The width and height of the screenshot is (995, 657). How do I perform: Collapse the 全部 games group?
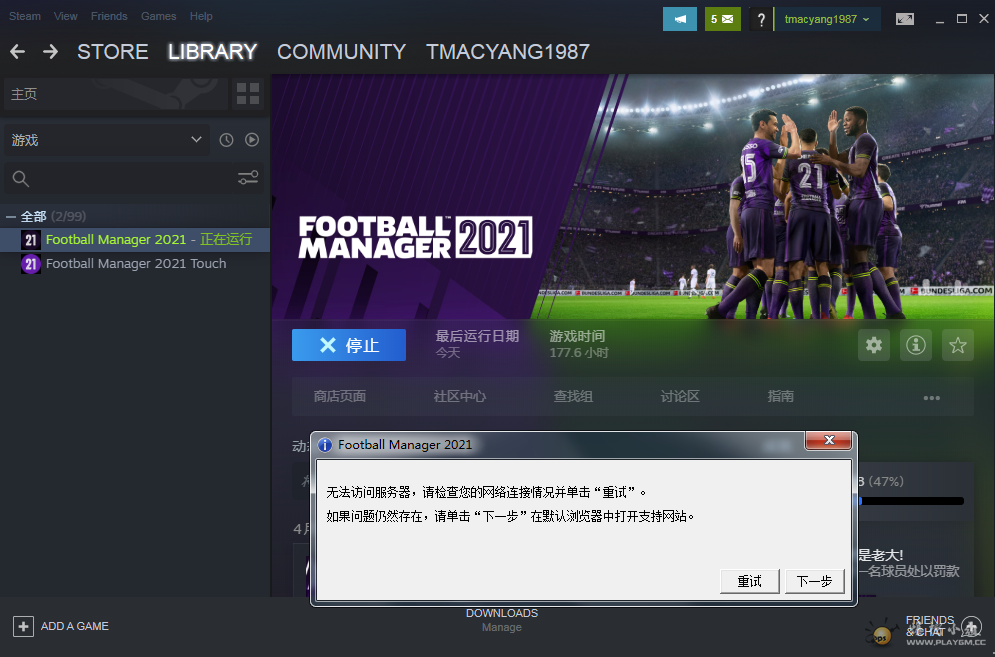point(11,216)
